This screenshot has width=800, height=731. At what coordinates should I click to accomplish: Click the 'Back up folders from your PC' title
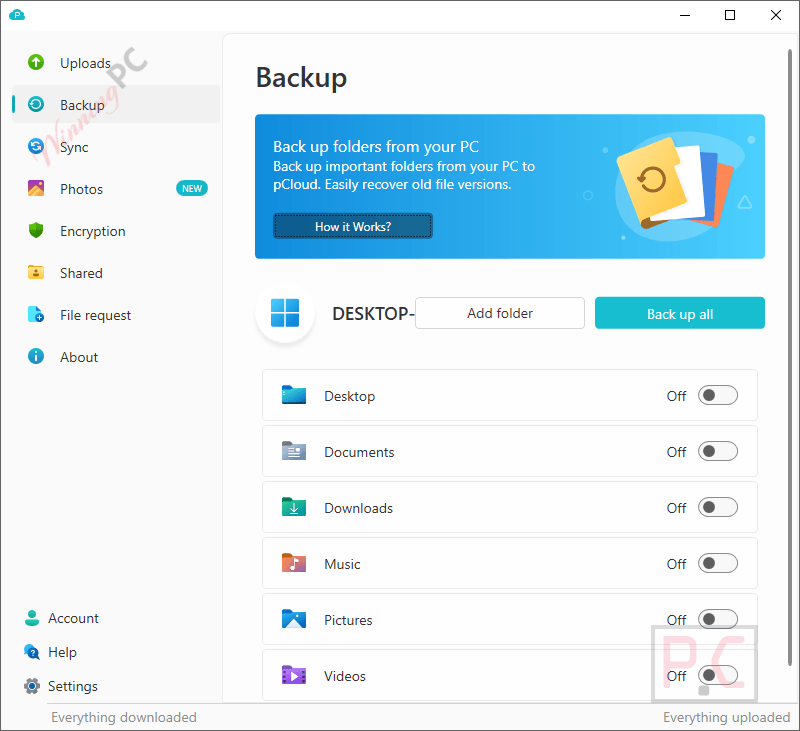[x=376, y=146]
